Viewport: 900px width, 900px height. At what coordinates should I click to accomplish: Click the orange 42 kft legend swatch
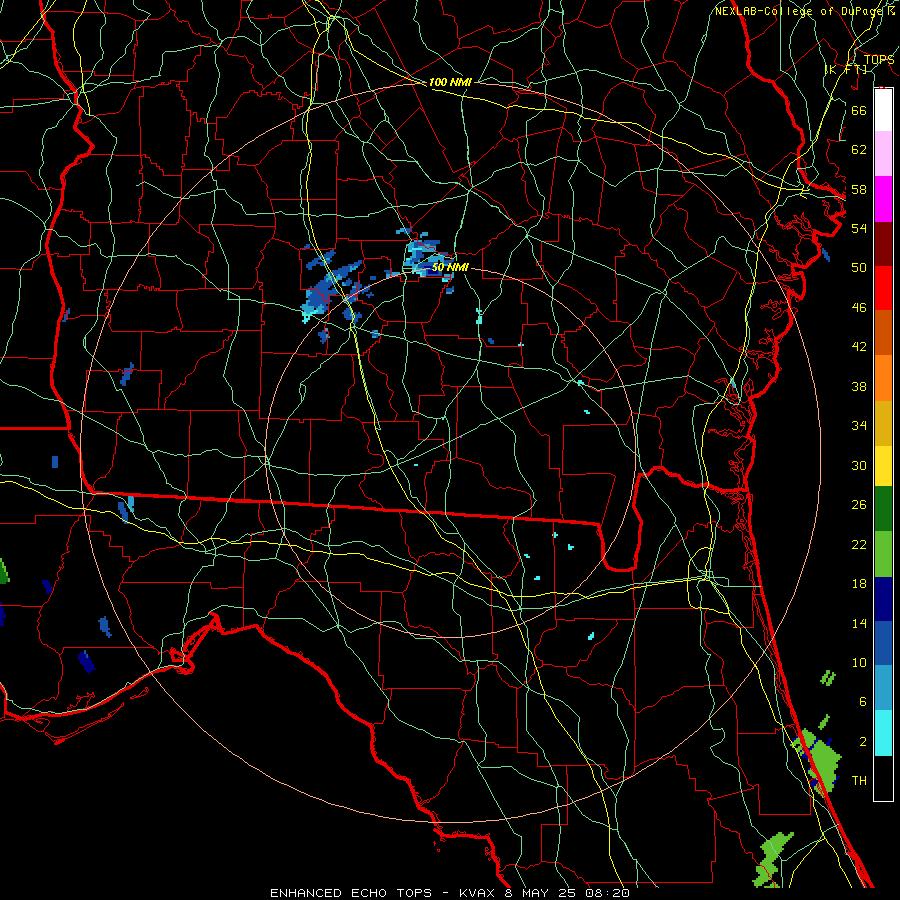point(883,378)
